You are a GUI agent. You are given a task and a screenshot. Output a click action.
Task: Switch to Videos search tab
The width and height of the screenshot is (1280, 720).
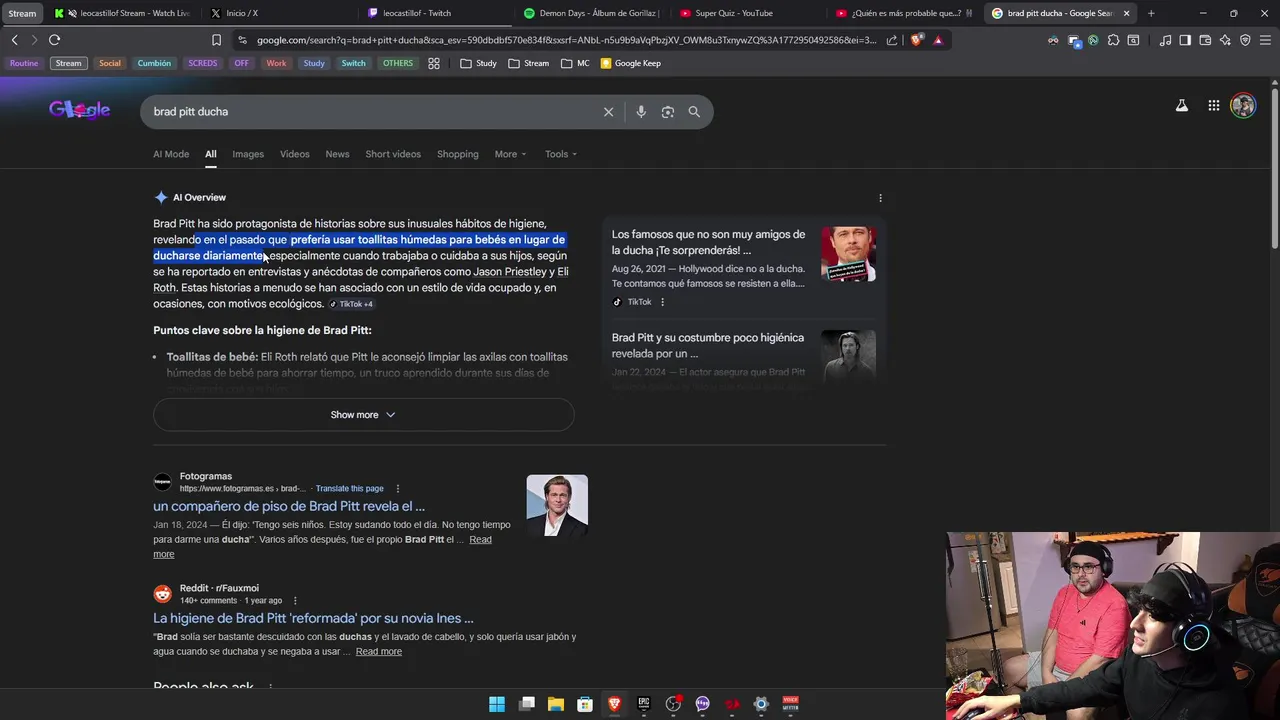295,154
